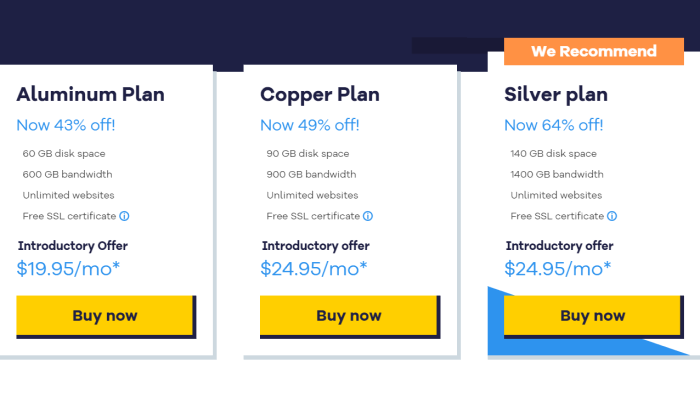This screenshot has height=420, width=700.
Task: Click the Now 49% off text
Action: (310, 125)
